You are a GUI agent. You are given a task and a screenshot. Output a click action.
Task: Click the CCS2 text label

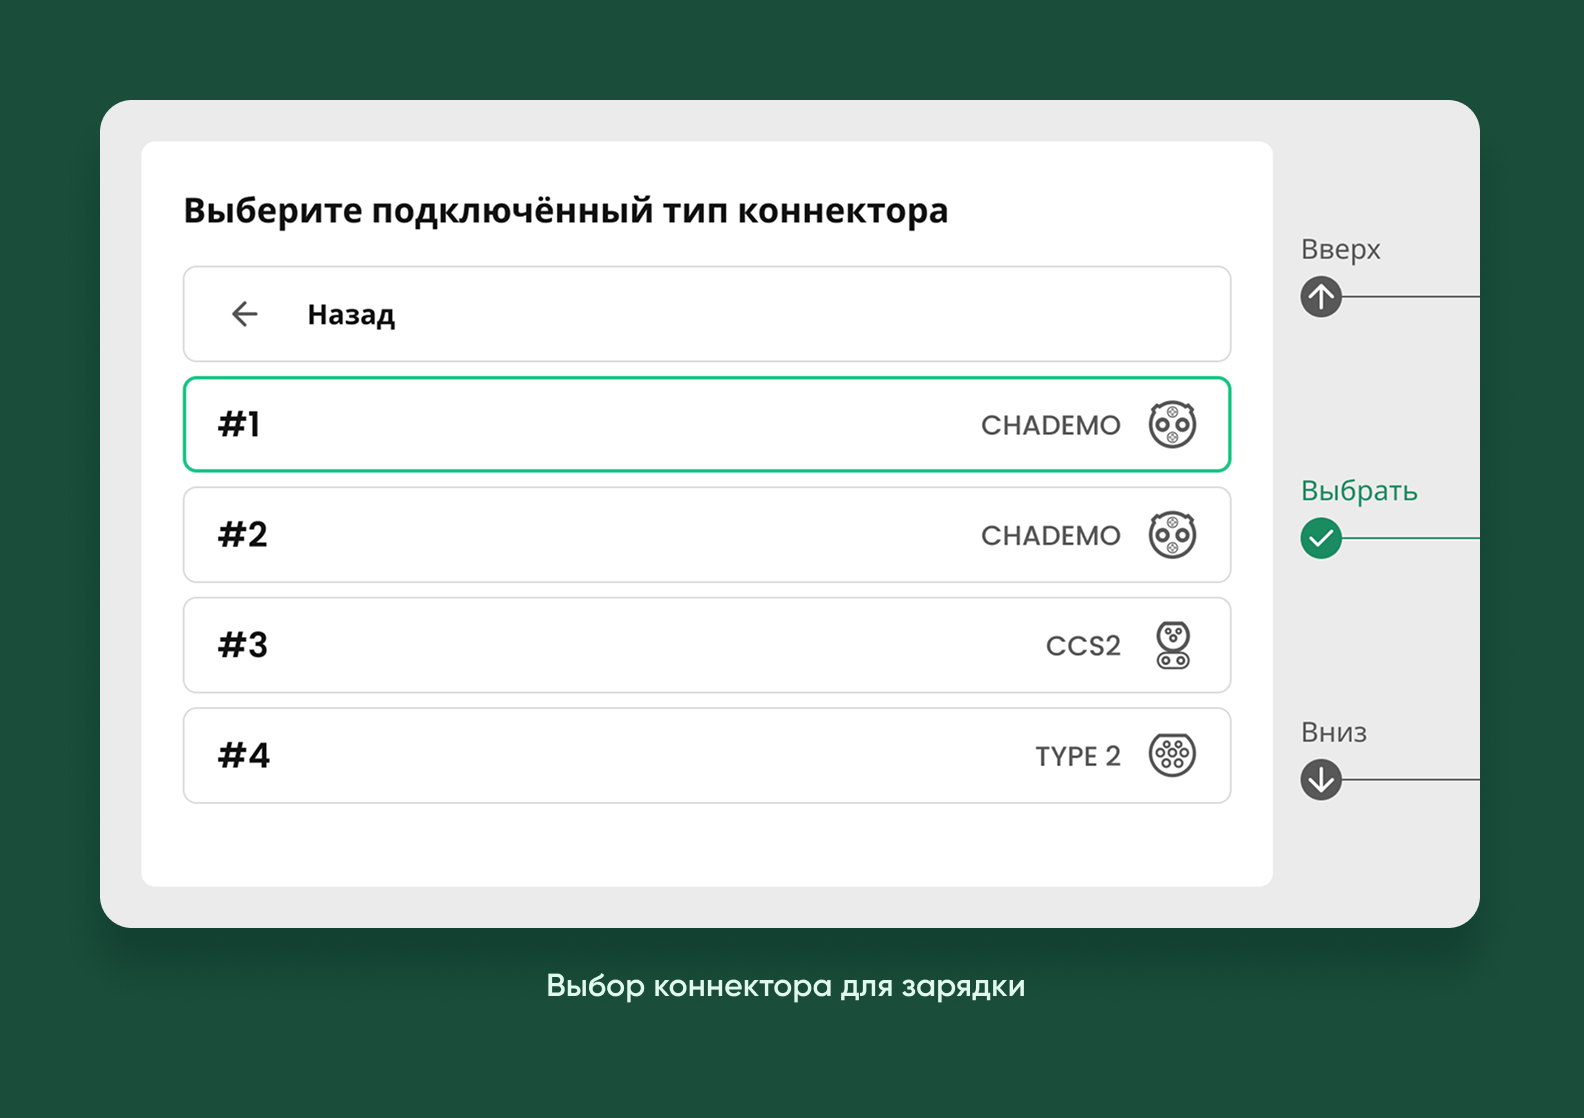(1083, 646)
